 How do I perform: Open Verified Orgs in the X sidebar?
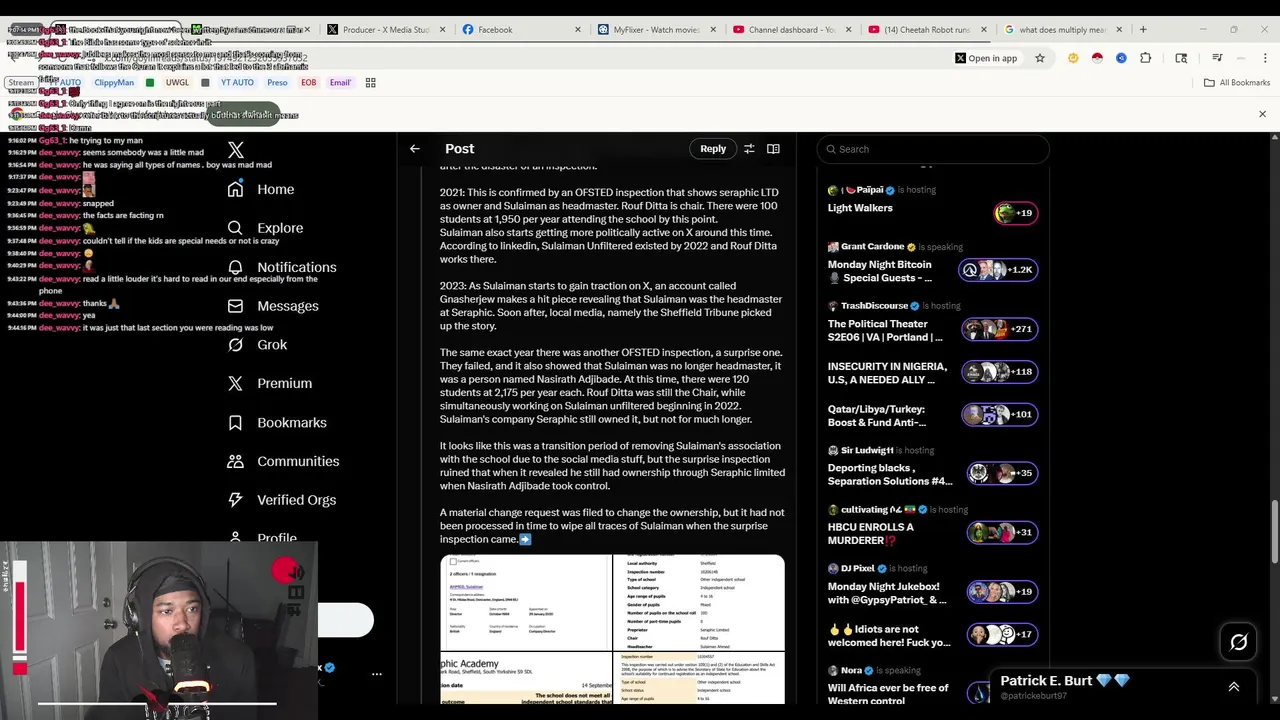click(281, 500)
